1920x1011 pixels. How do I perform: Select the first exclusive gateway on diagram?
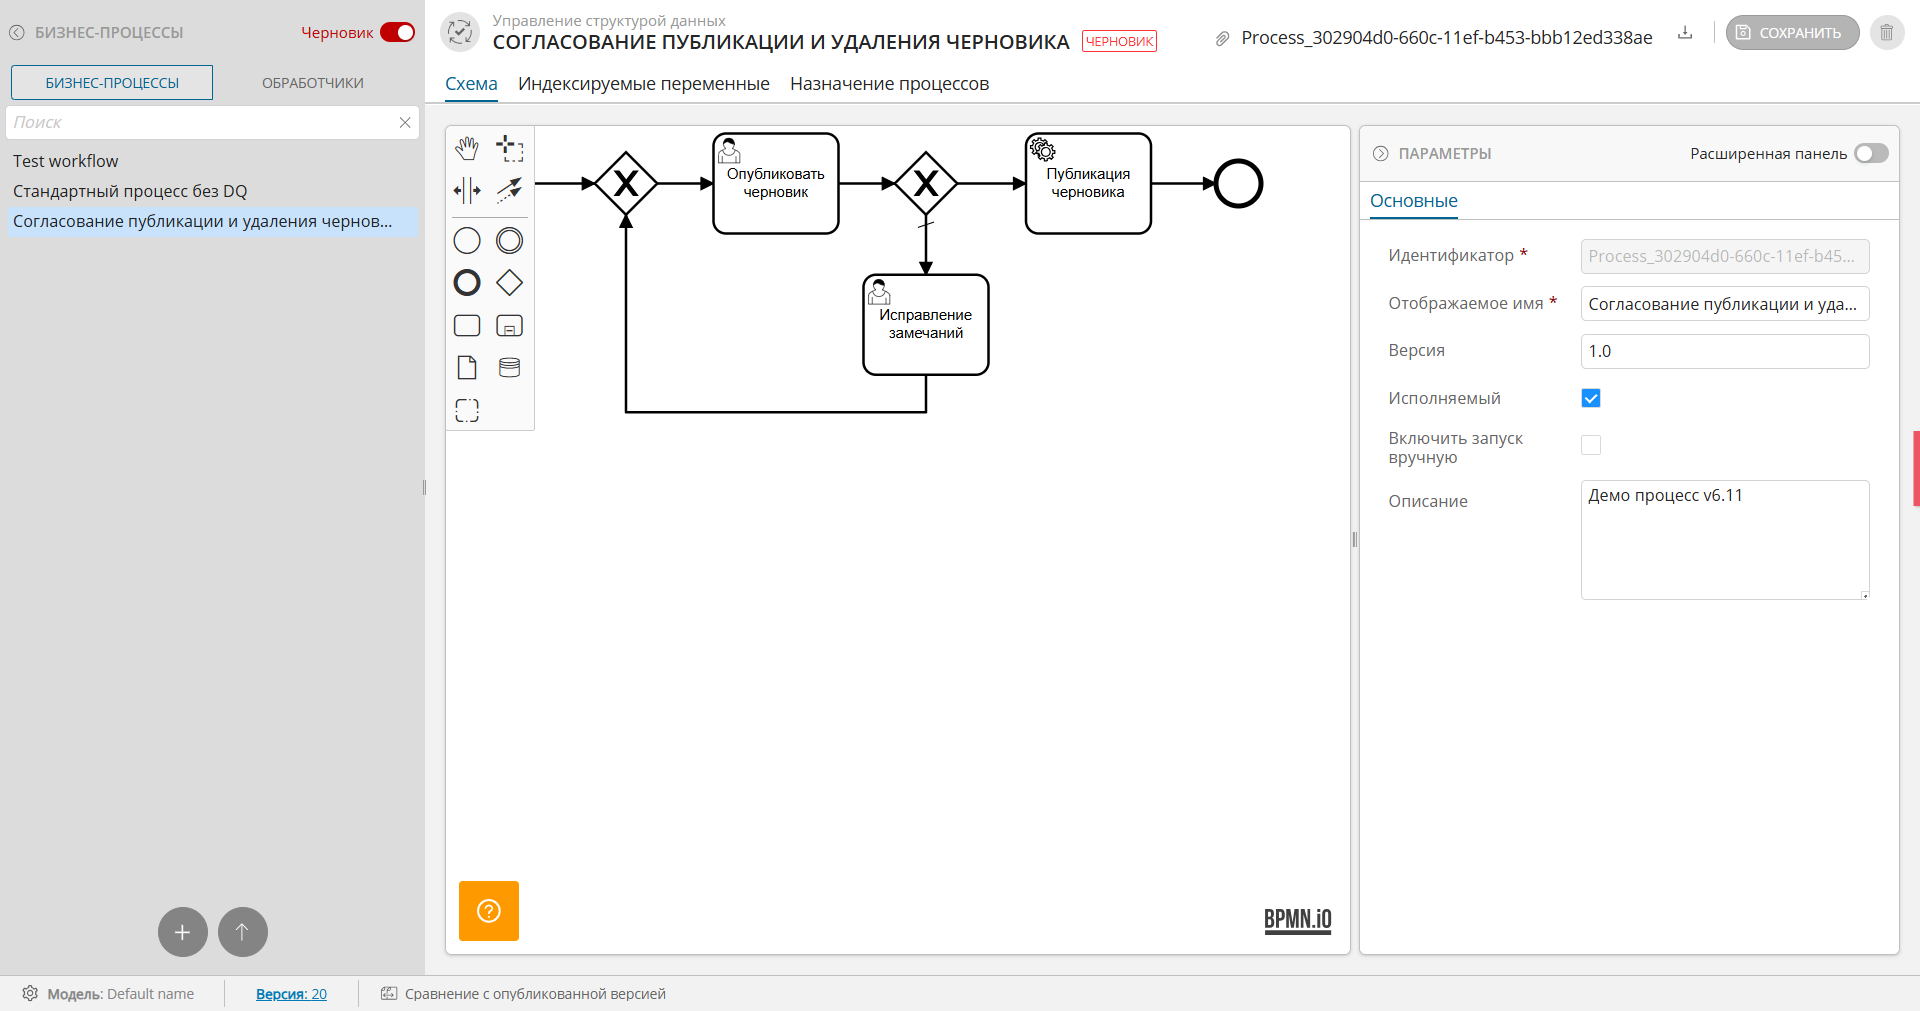626,183
